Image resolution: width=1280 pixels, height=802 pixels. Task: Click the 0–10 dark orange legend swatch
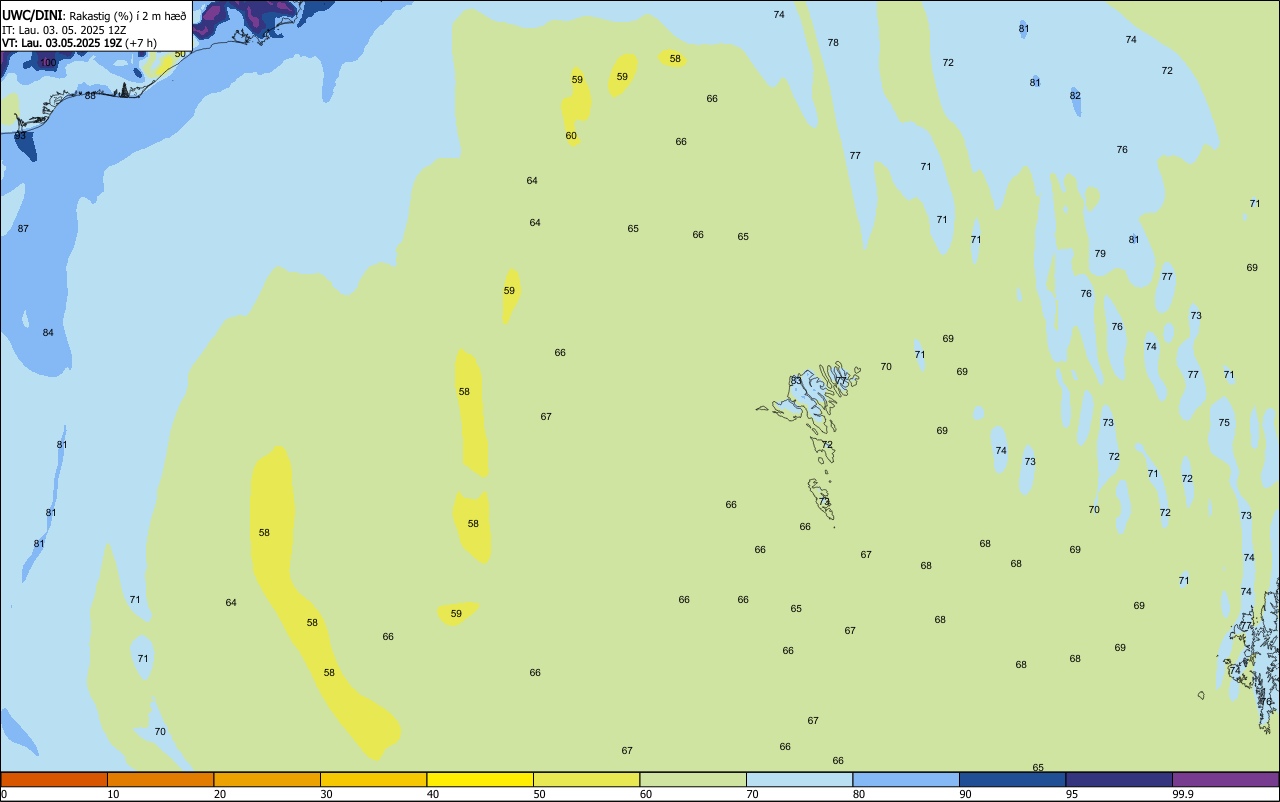[54, 779]
